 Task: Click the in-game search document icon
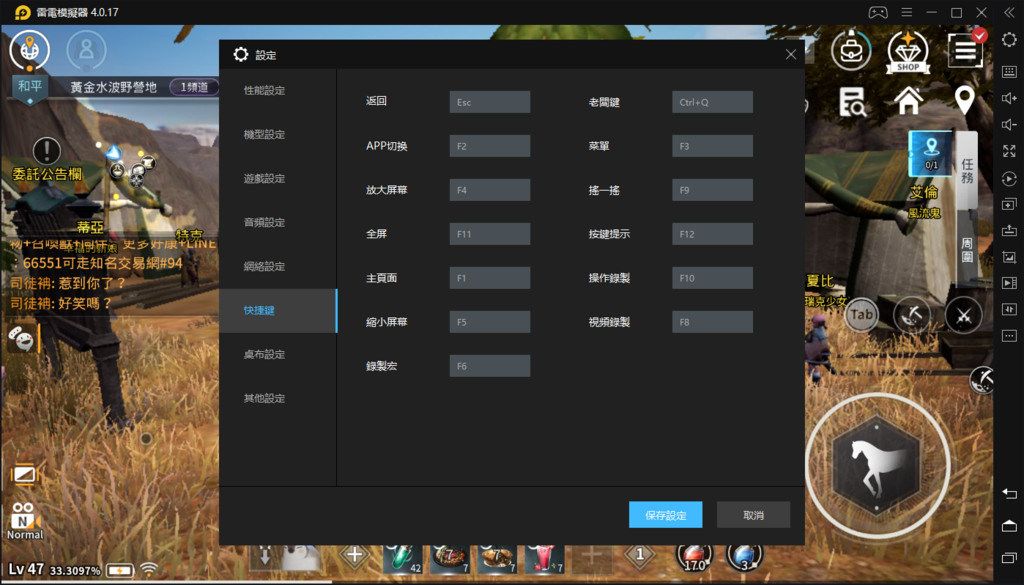click(852, 101)
